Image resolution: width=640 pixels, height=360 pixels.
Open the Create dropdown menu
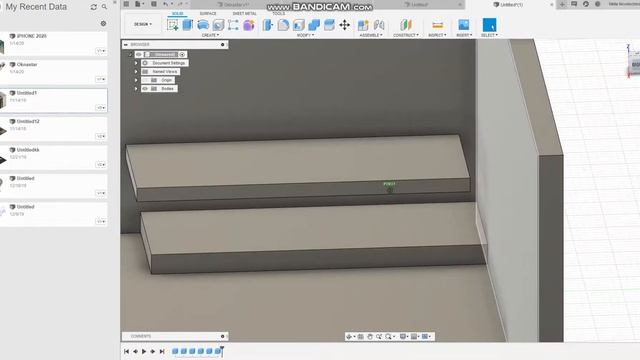point(210,36)
